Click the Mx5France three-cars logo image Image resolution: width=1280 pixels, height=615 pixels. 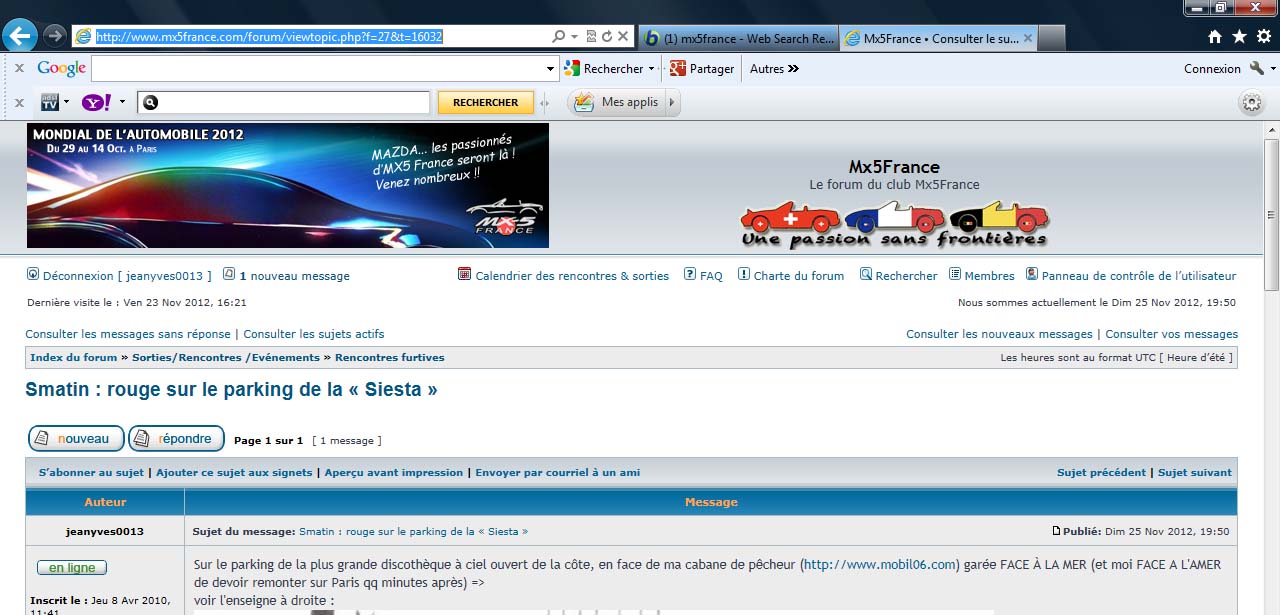895,224
